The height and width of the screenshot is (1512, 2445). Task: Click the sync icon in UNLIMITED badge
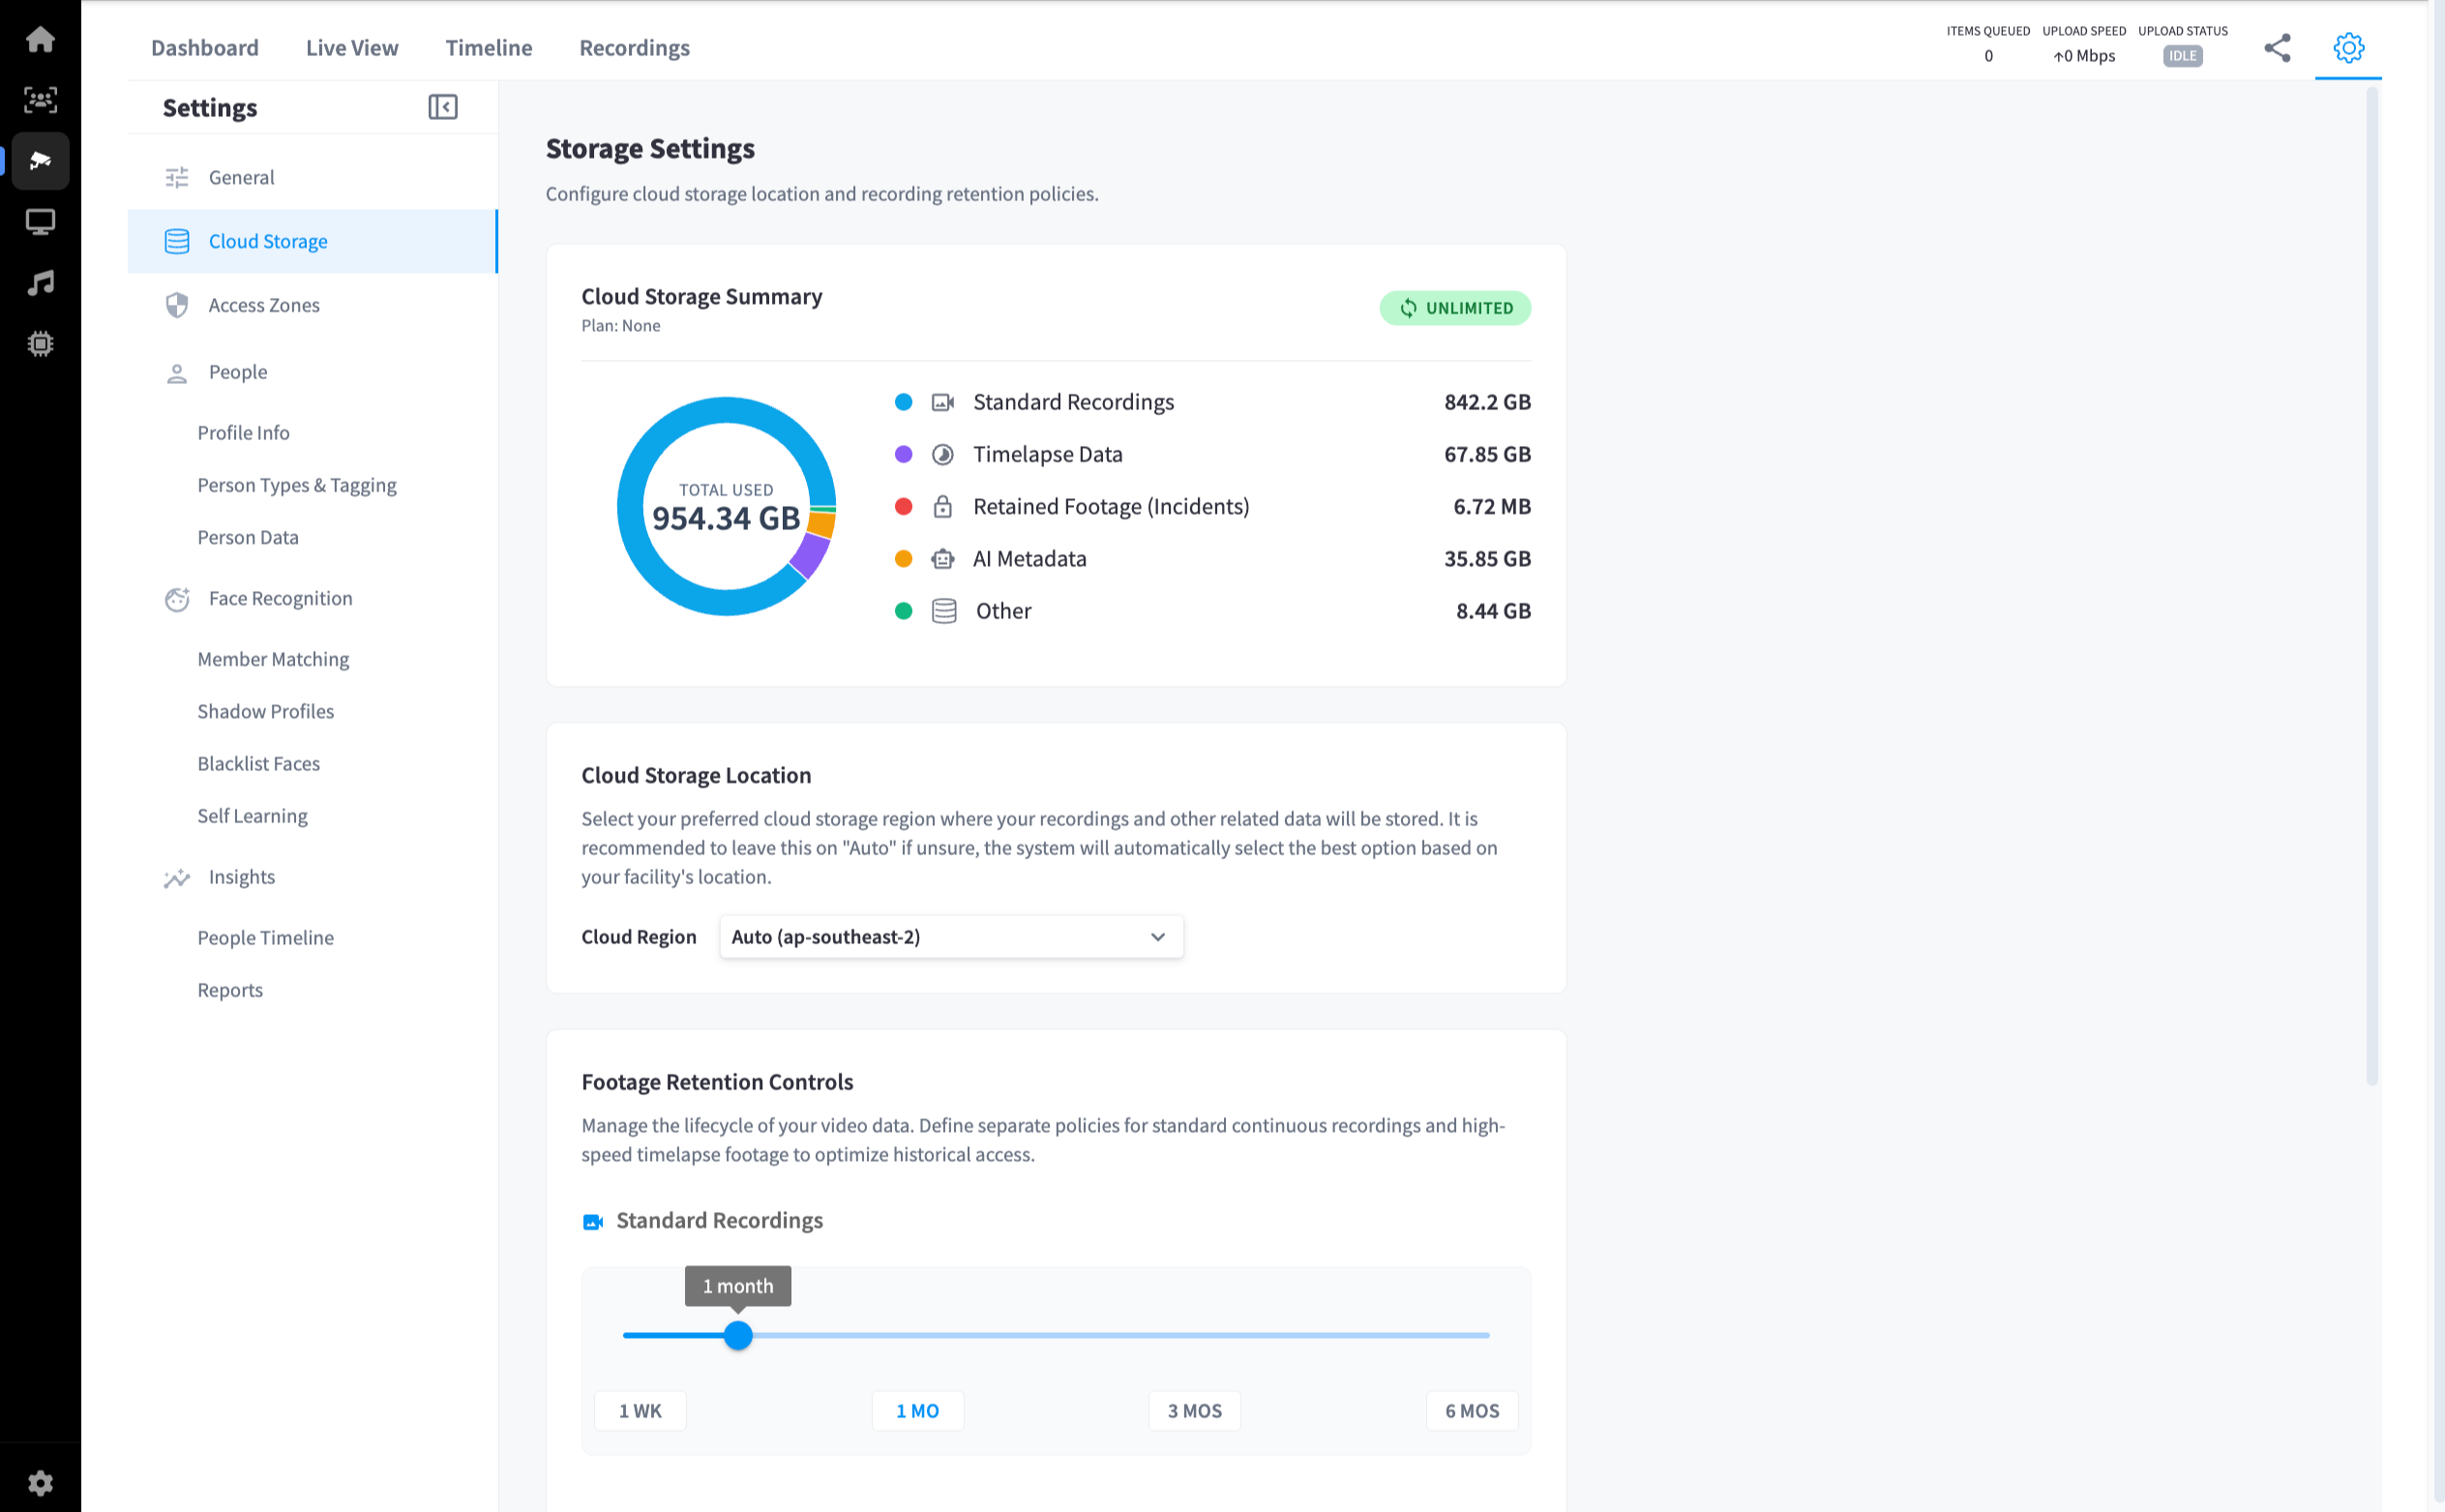pos(1408,308)
